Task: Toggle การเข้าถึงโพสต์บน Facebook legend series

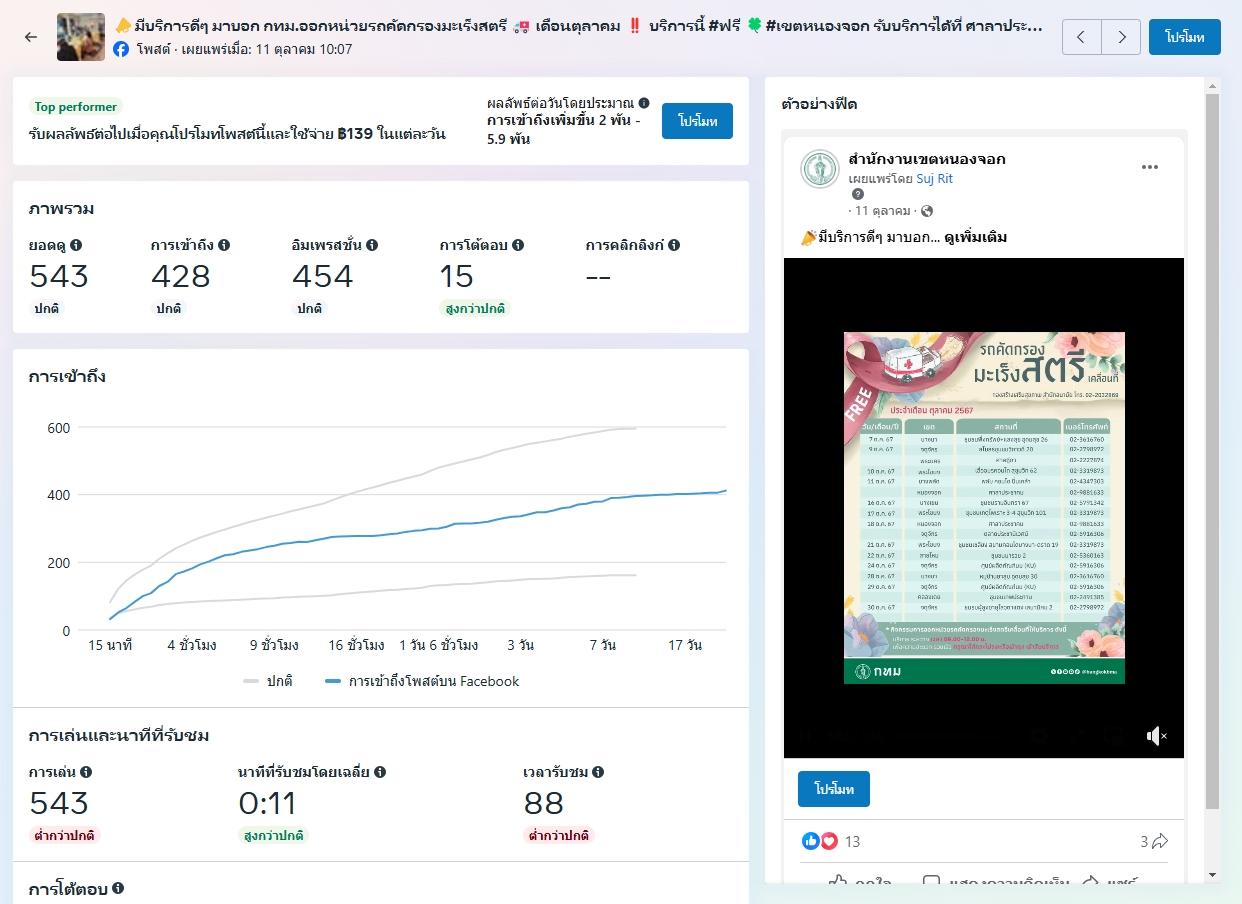Action: 422,681
